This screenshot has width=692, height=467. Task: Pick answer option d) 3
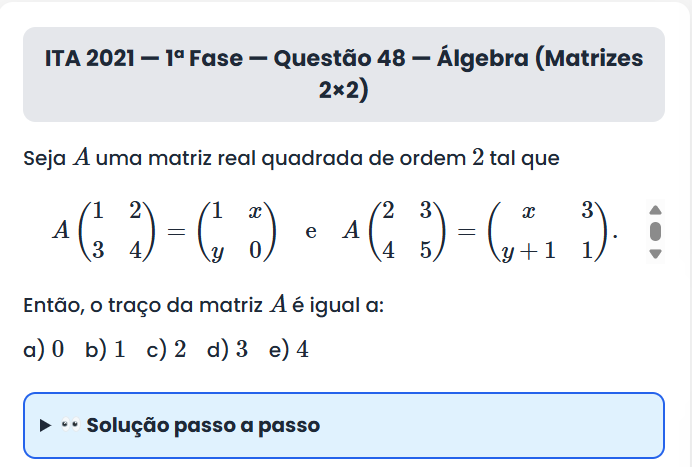click(x=227, y=350)
